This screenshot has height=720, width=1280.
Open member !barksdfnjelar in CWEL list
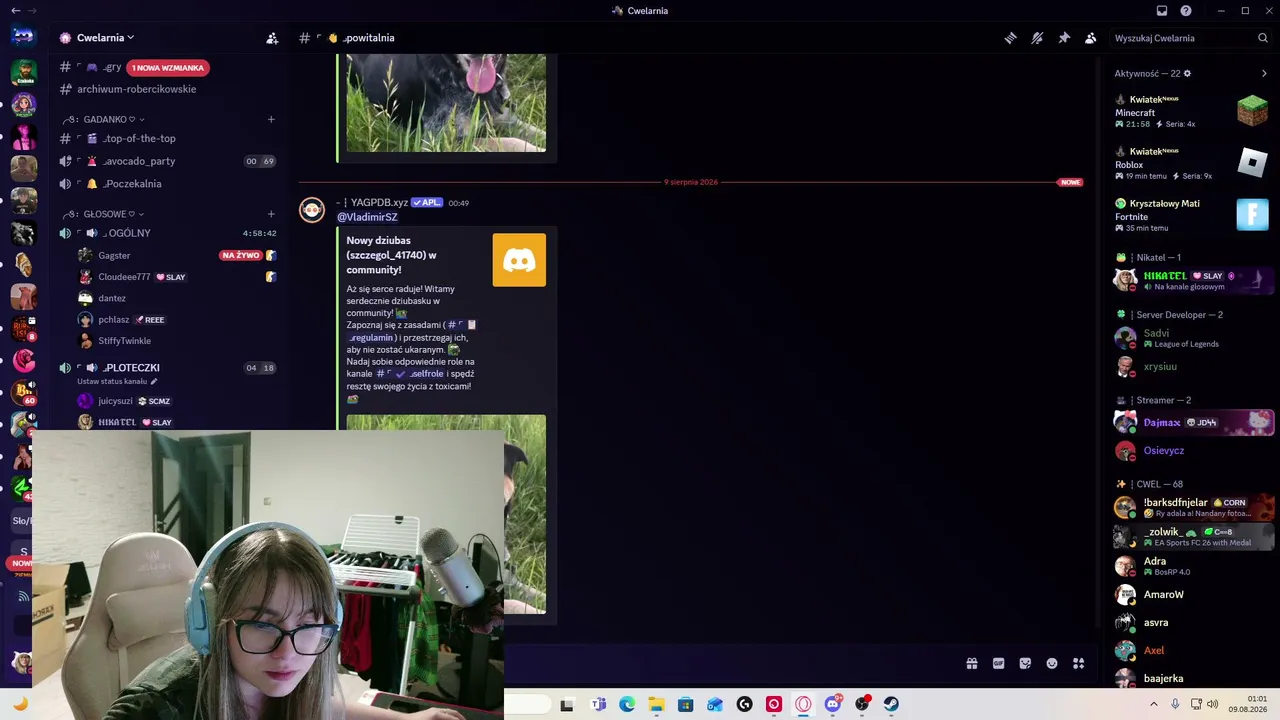[1194, 507]
